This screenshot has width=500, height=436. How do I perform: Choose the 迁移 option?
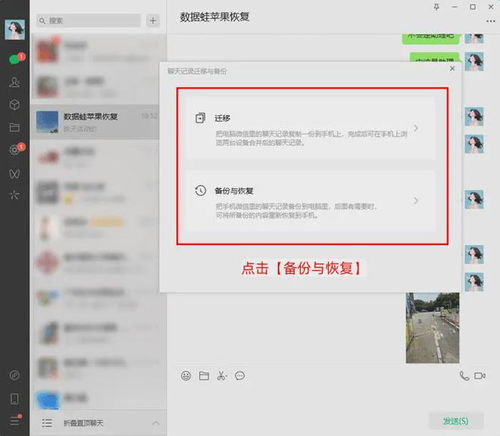[x=312, y=128]
